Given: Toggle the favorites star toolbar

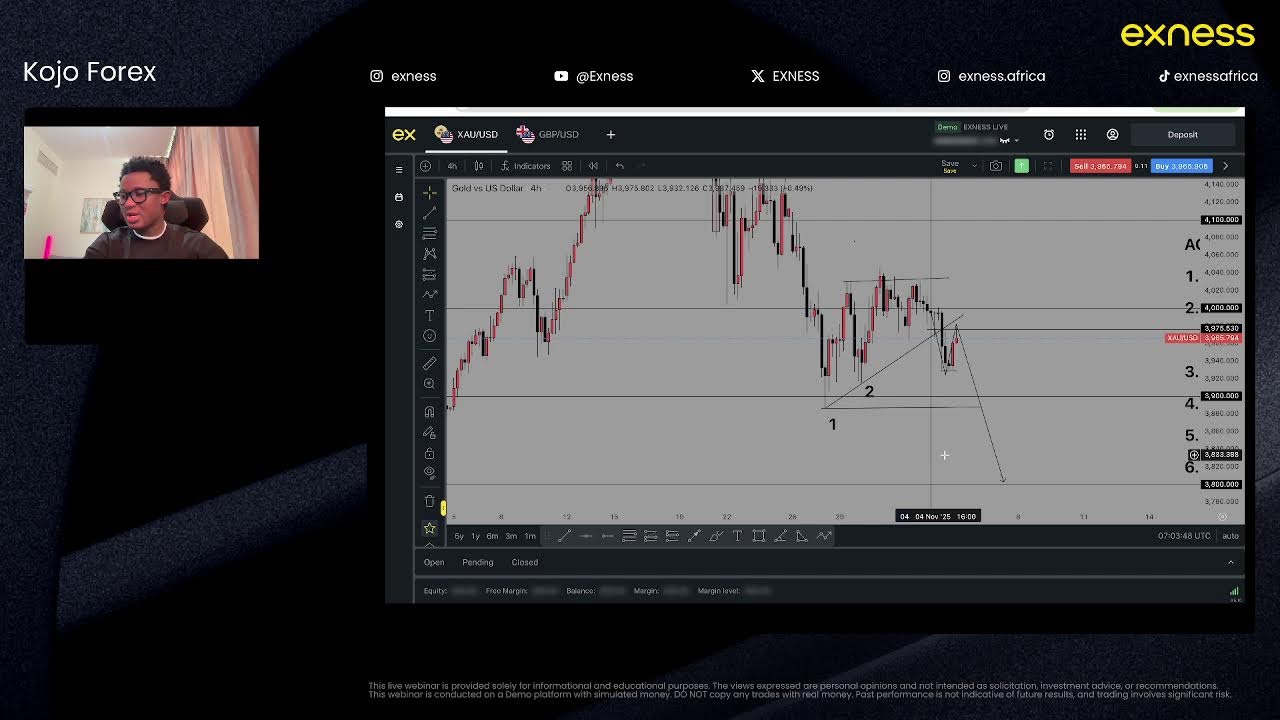Looking at the screenshot, I should (x=429, y=527).
